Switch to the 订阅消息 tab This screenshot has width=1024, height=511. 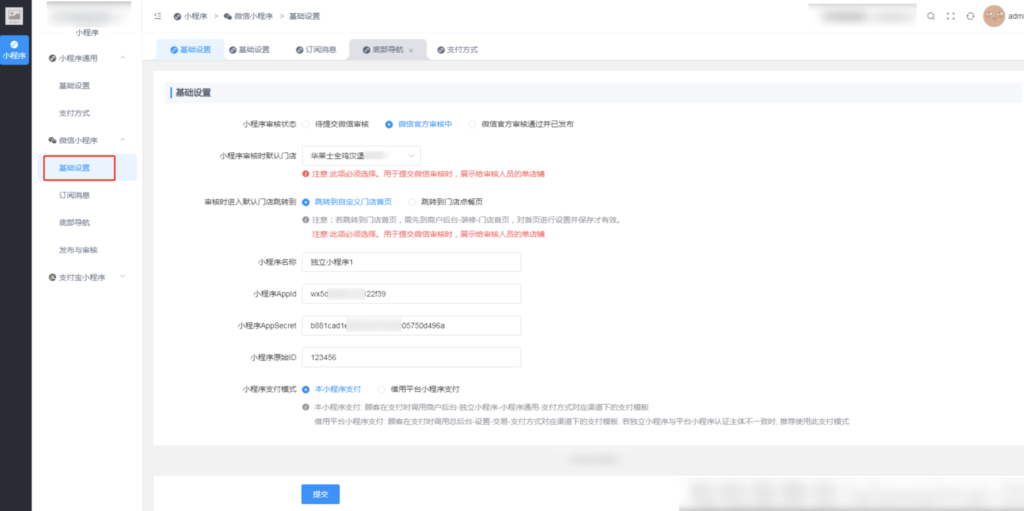point(316,50)
